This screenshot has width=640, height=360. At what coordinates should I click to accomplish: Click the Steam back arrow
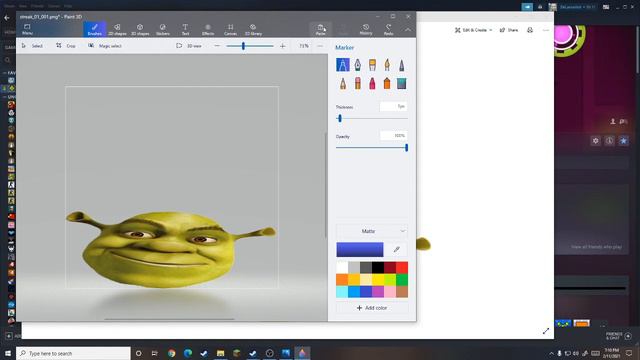[x=7, y=18]
